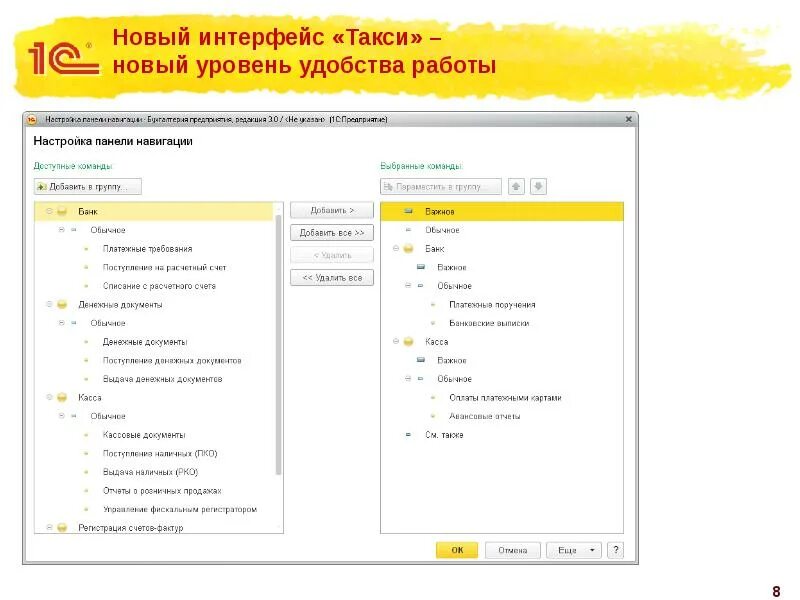
Task: Click Банк folder icon in selected commands
Action: 408,248
